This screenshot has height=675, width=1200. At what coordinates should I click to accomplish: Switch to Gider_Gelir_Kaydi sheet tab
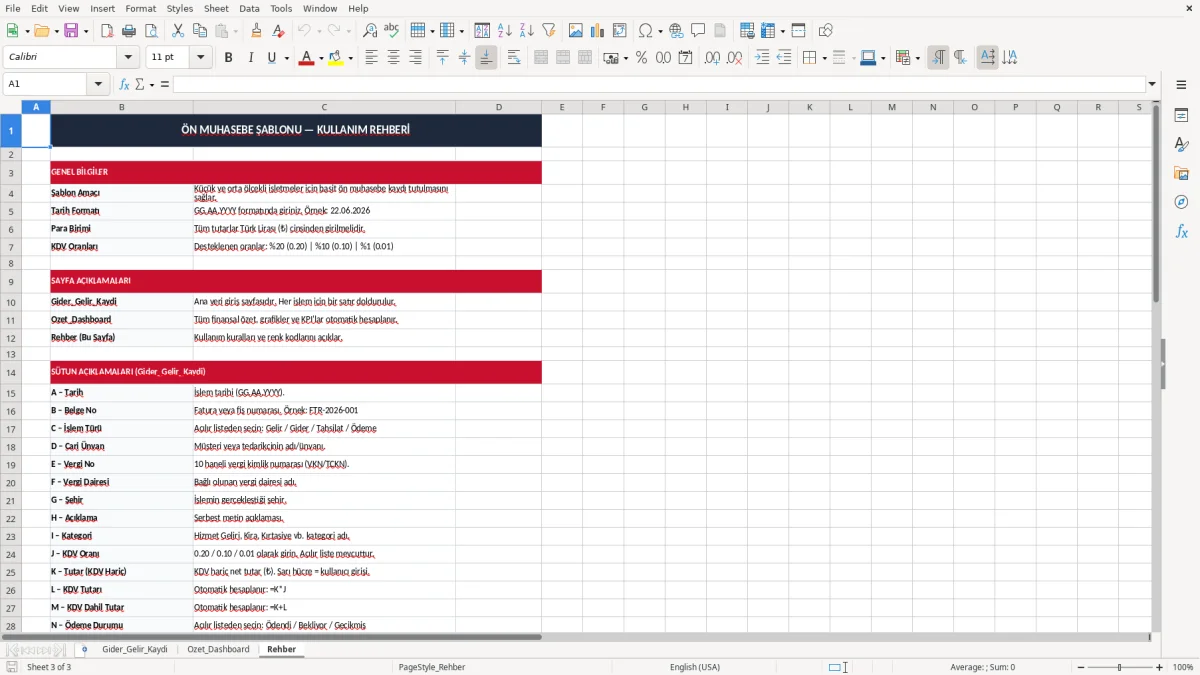(135, 649)
